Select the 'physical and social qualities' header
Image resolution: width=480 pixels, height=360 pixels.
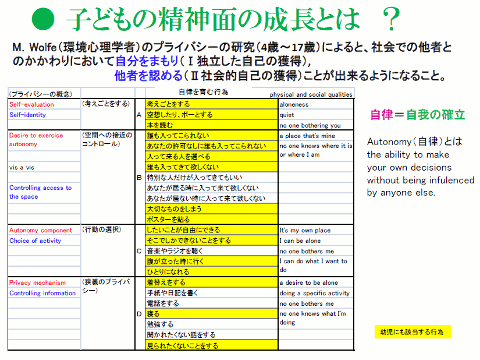pos(311,94)
